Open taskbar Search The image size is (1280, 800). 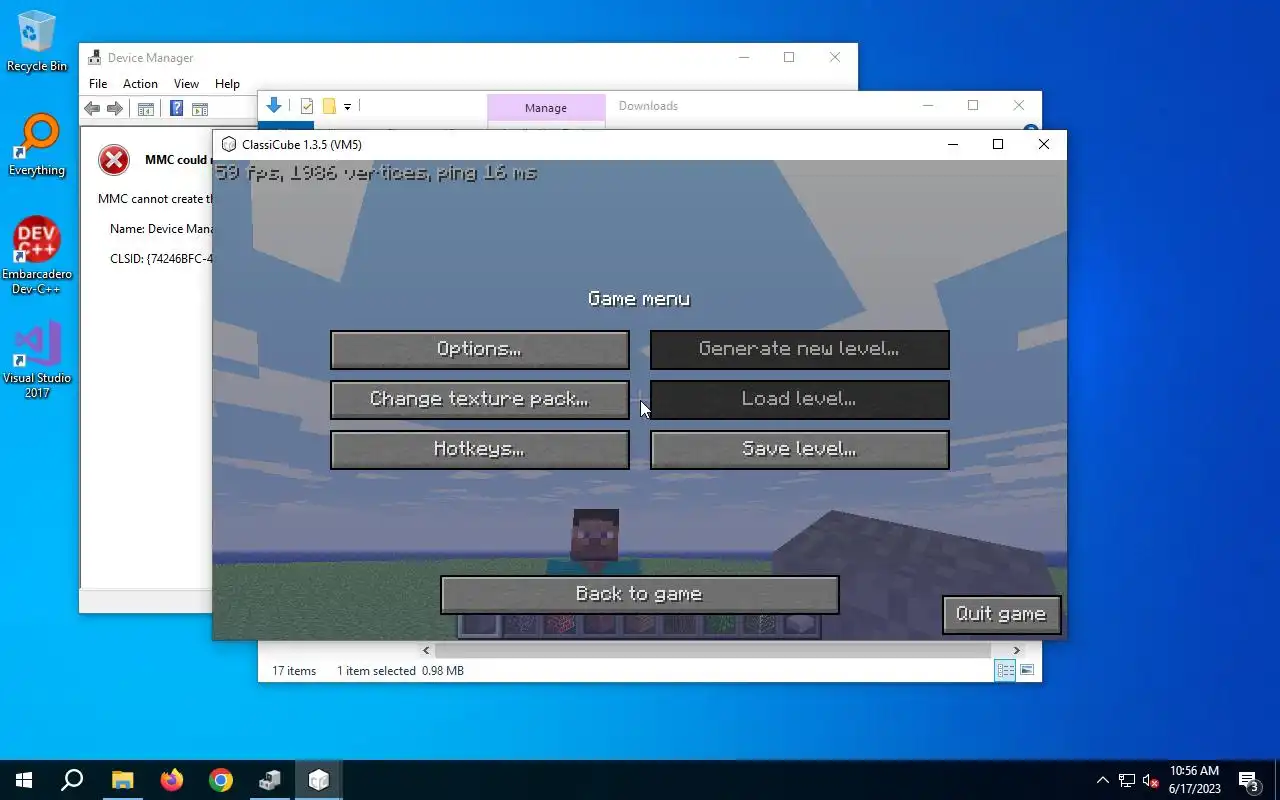[x=72, y=780]
